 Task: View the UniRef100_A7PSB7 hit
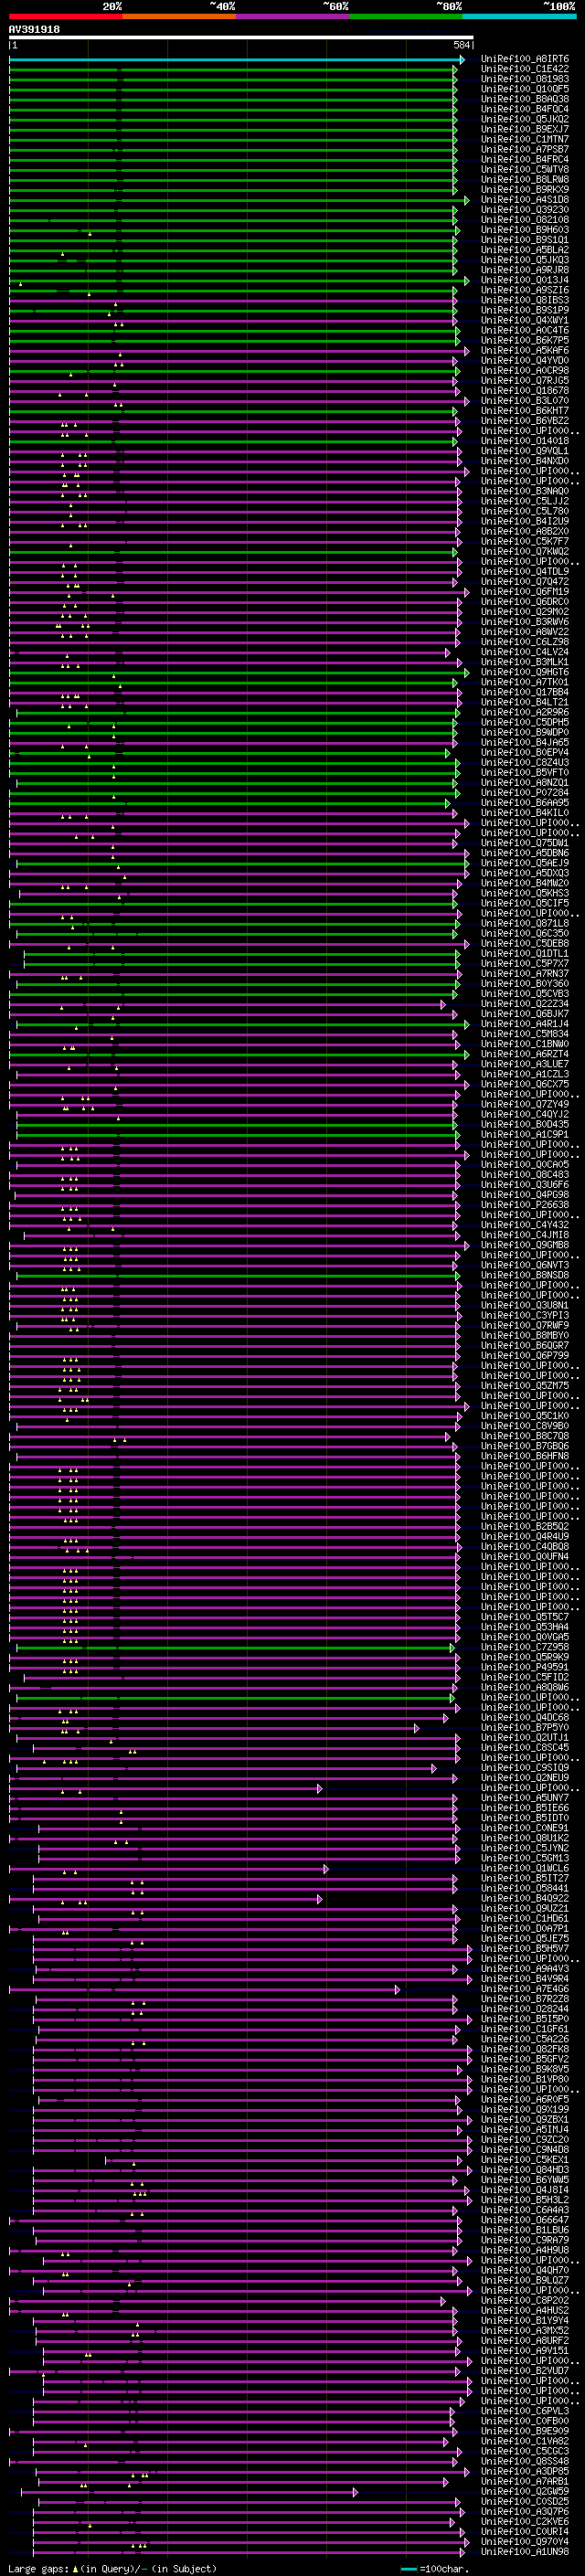tap(525, 149)
